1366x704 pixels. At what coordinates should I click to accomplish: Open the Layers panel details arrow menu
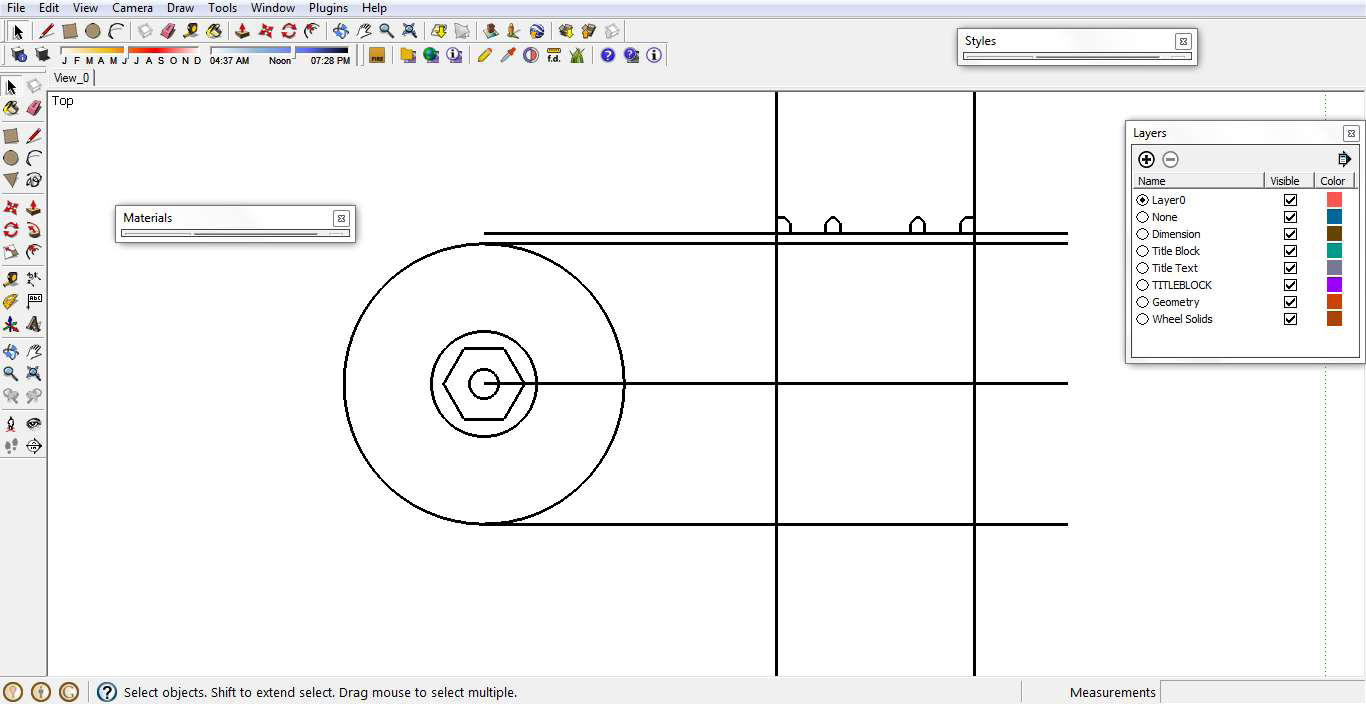(x=1344, y=159)
